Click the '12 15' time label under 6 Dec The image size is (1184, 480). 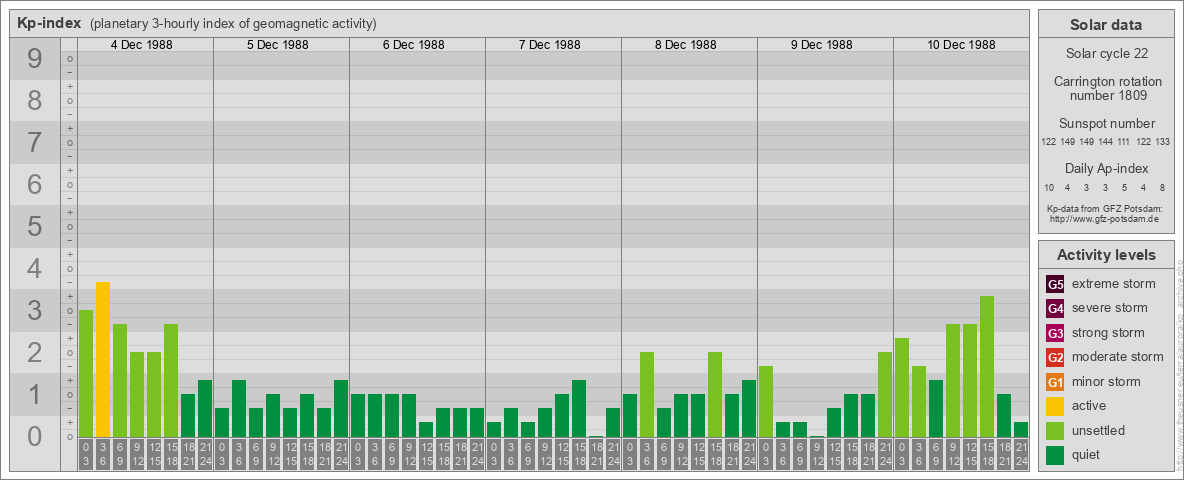[x=426, y=454]
